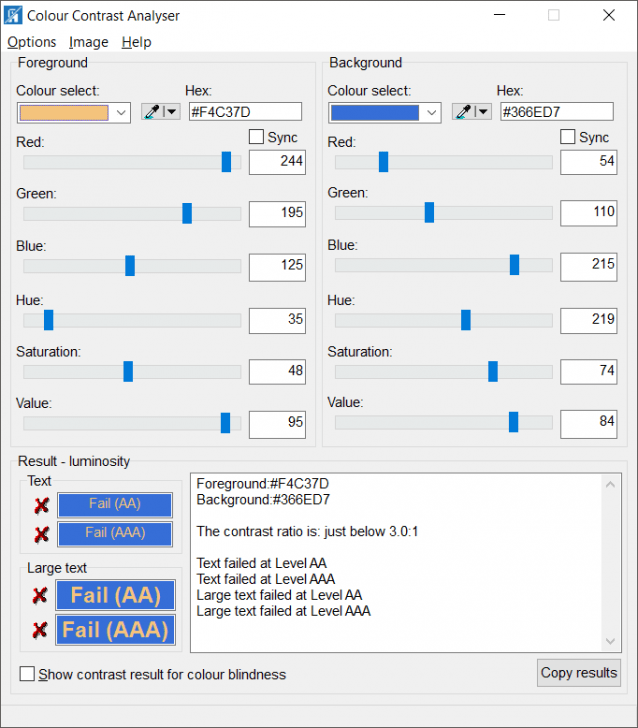Click the background Blue value field 215
Image resolution: width=638 pixels, height=728 pixels.
[589, 266]
